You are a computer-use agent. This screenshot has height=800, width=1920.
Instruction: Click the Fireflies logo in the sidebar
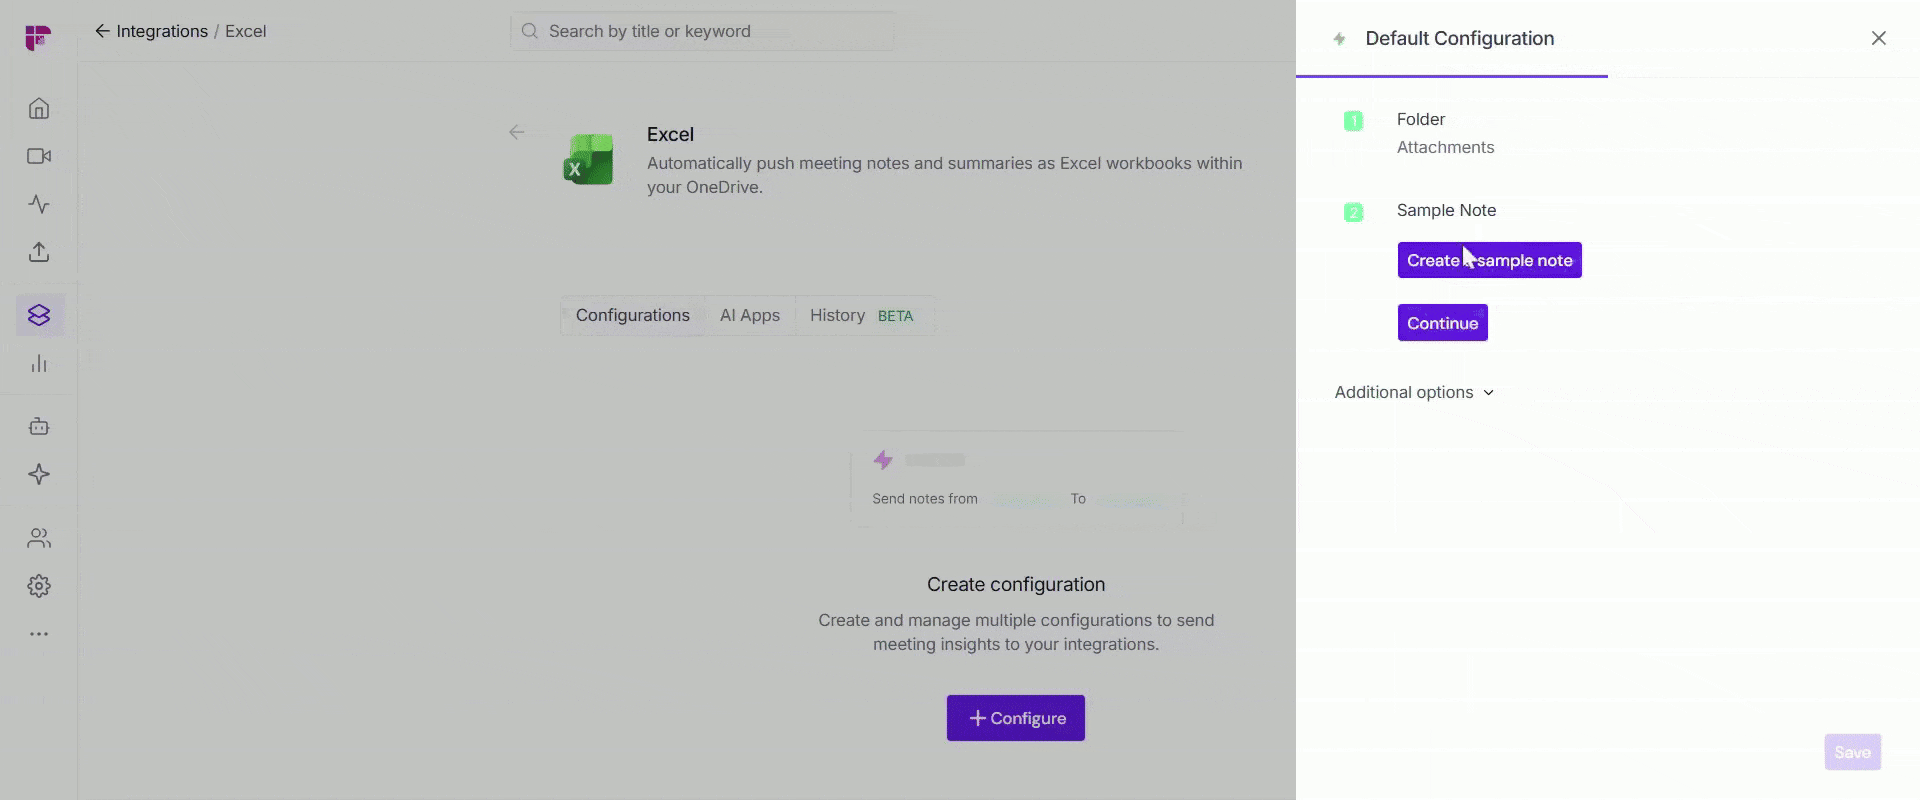tap(38, 38)
